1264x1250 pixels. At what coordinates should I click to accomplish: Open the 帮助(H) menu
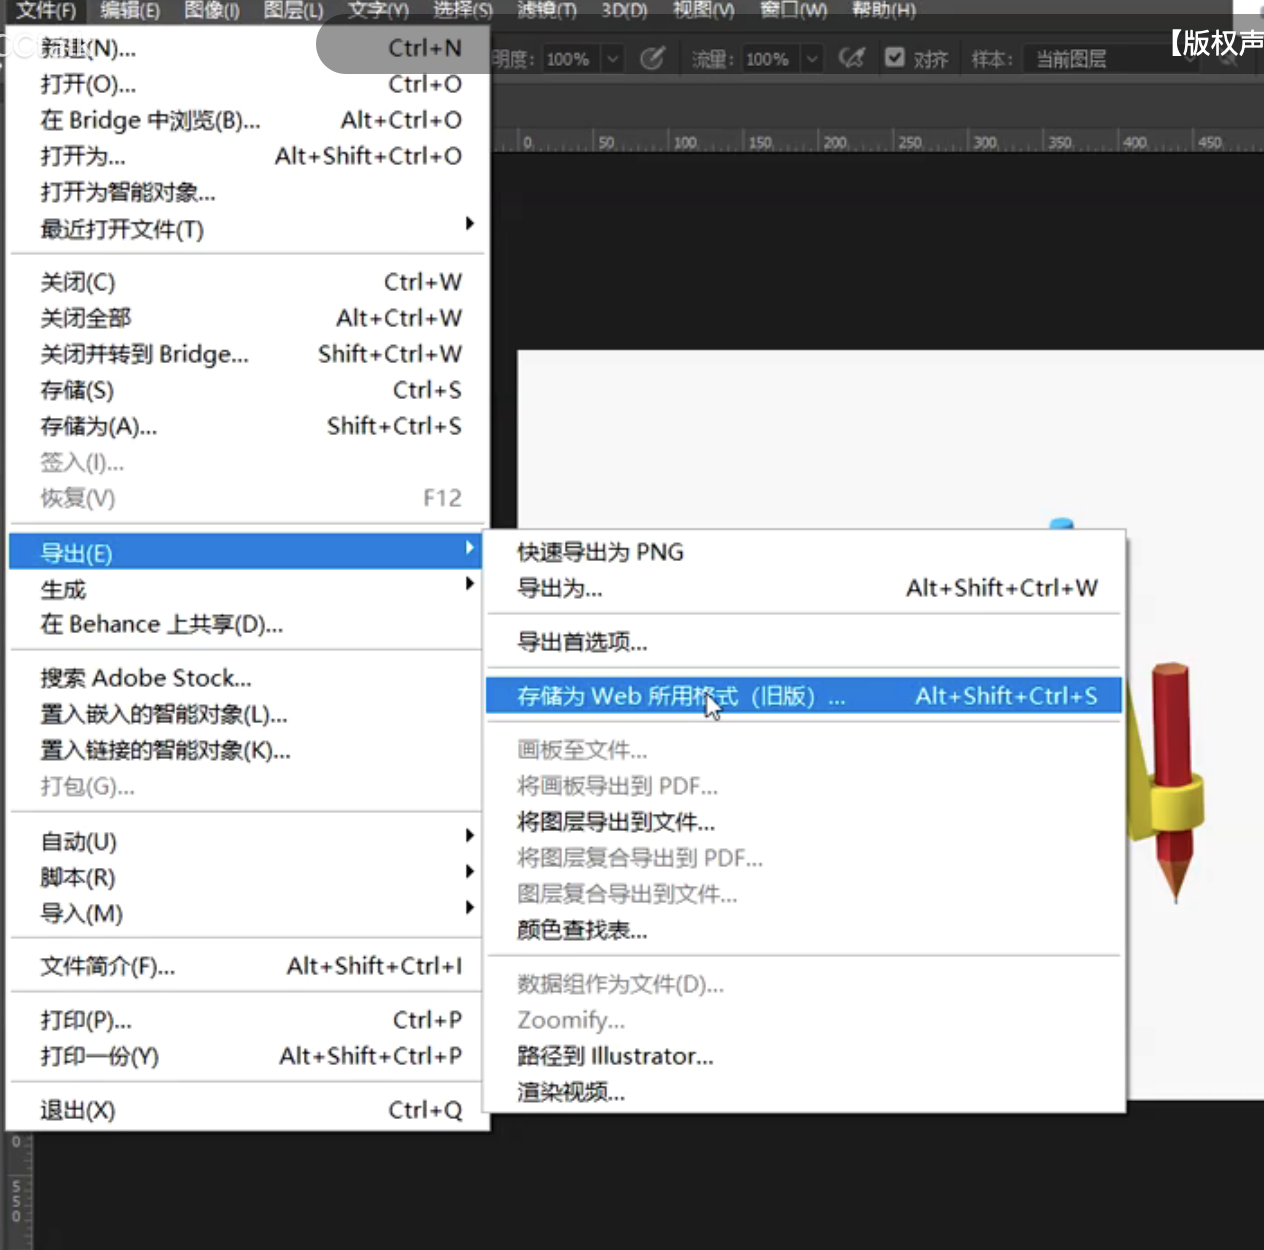point(883,10)
